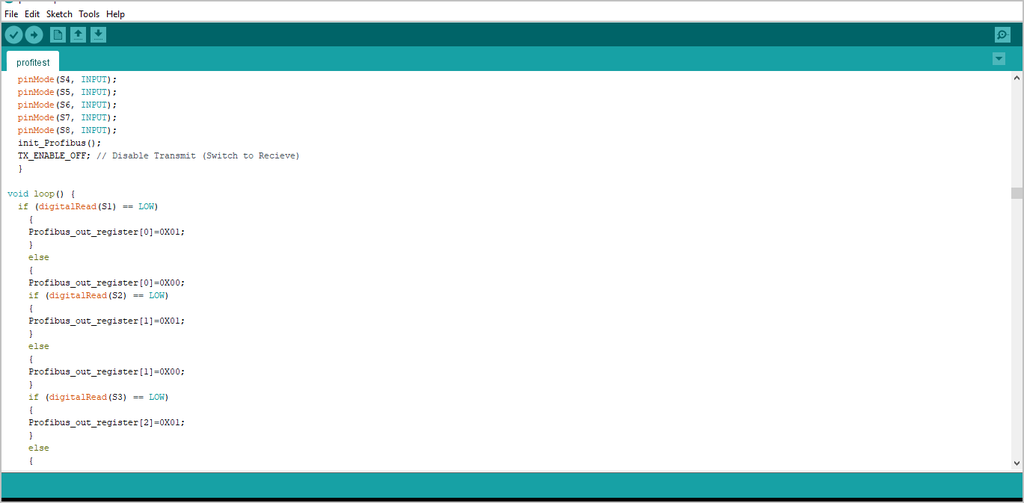Click the TX_ENABLE_OFF statement
The image size is (1024, 503).
(54, 155)
